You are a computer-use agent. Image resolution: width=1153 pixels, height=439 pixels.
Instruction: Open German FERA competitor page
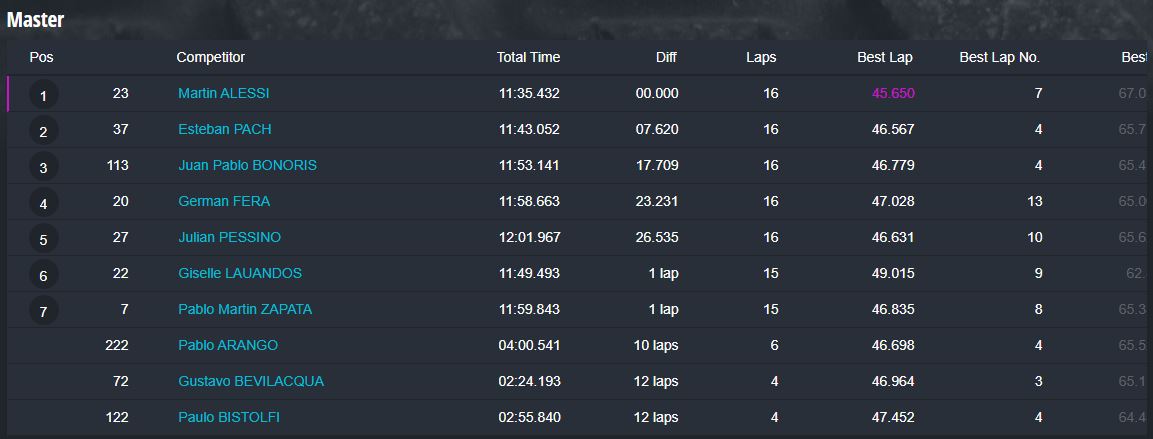(224, 201)
